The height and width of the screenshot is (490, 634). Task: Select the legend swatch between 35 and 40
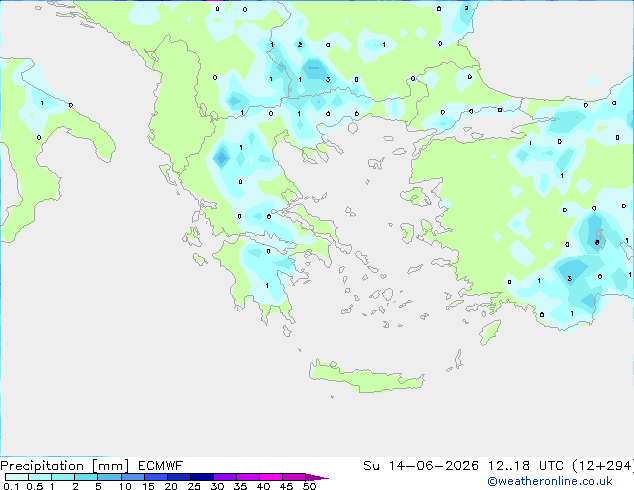point(248,477)
